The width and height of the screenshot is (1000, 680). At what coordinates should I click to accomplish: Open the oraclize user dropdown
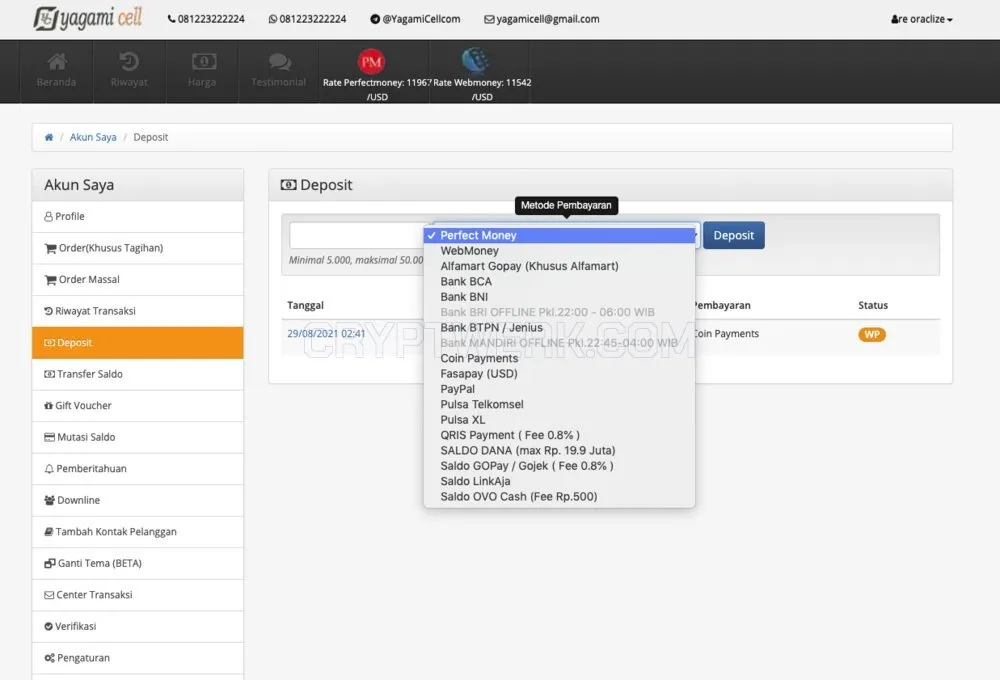click(x=922, y=19)
